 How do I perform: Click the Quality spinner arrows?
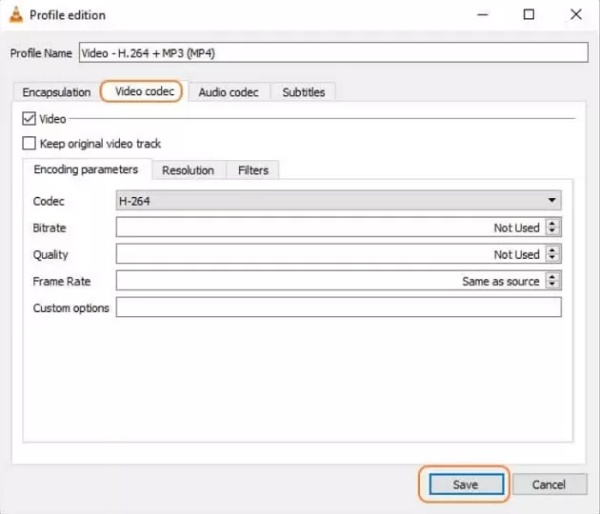point(553,255)
